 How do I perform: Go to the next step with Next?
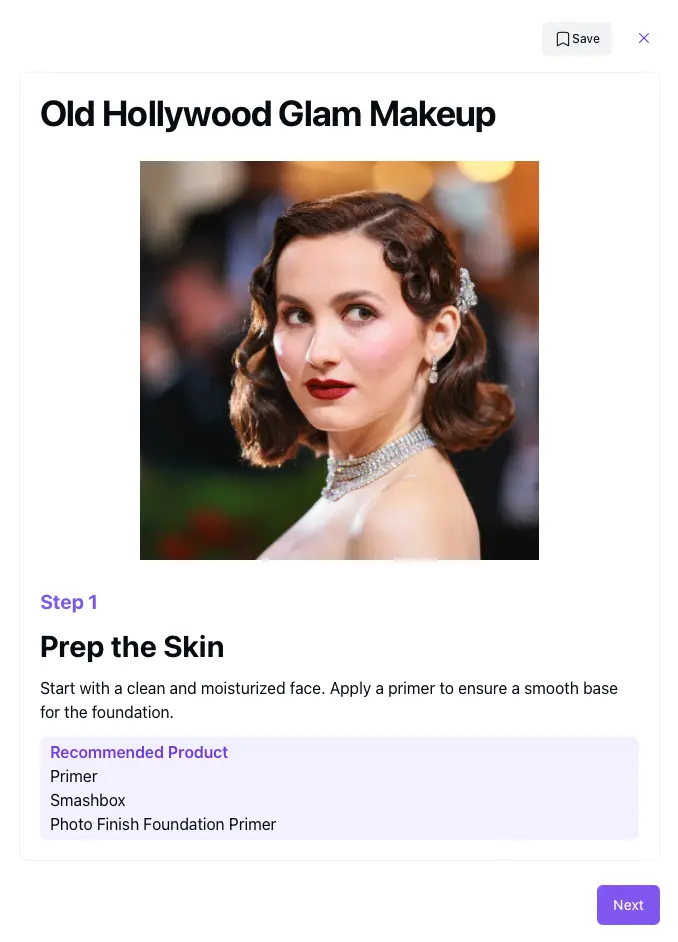click(x=628, y=905)
